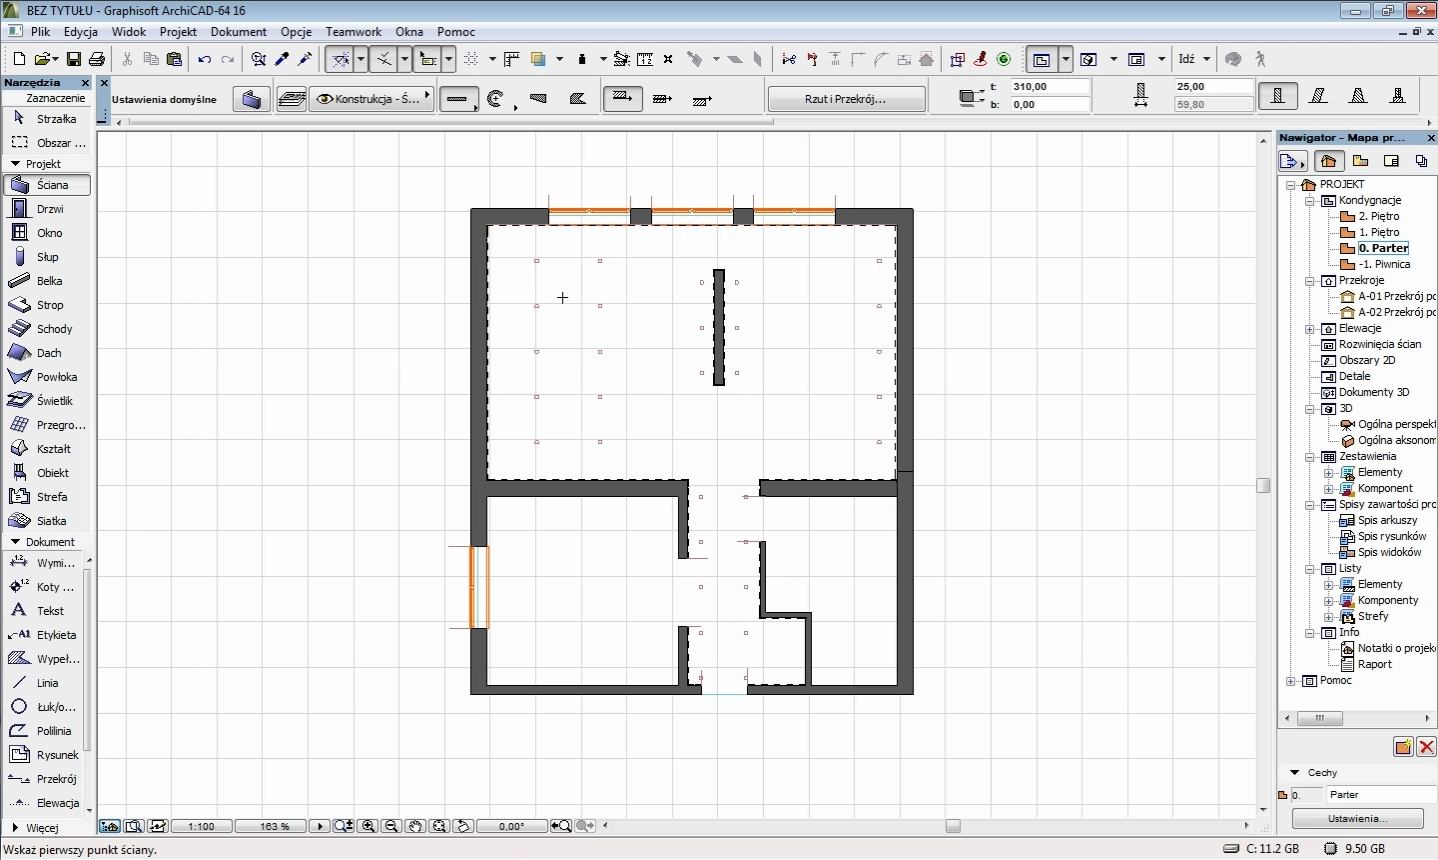The width and height of the screenshot is (1438, 860).
Task: Click the Rzut i Przekrój button
Action: (x=845, y=99)
